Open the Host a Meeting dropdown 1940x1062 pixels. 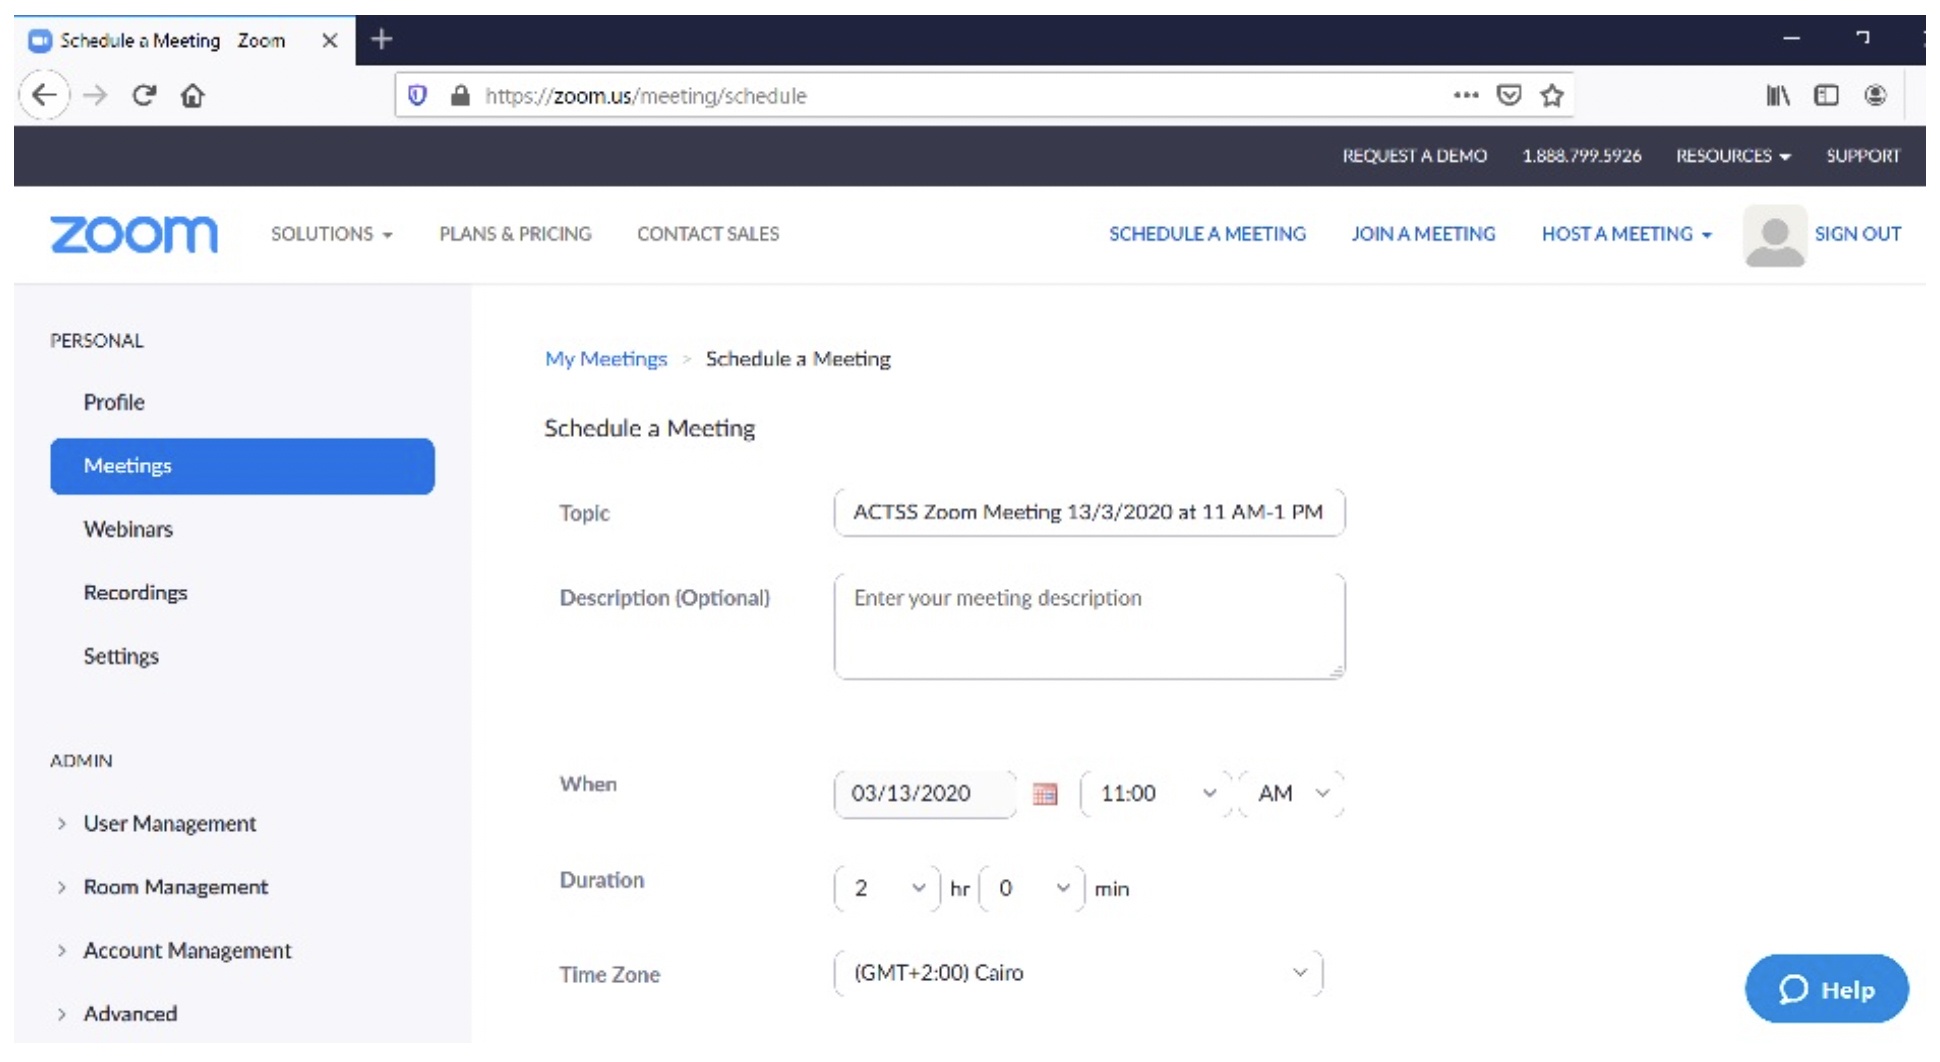coord(1626,234)
